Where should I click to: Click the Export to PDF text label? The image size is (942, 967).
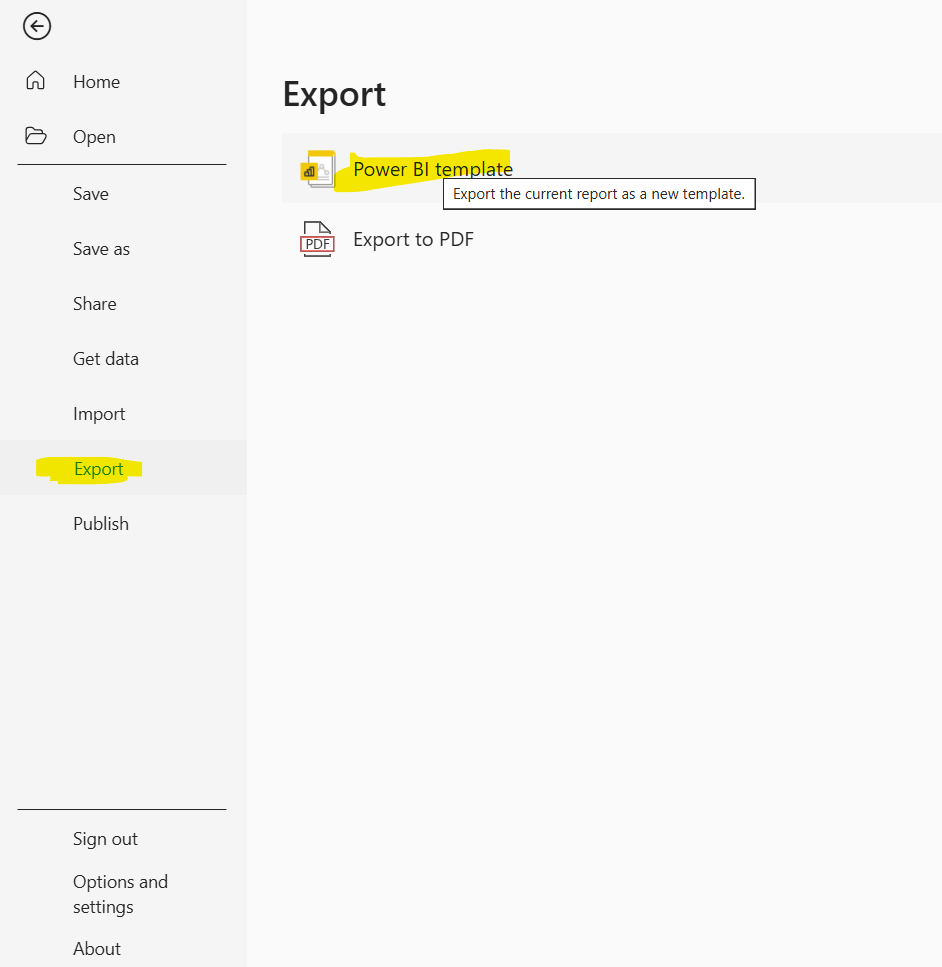pyautogui.click(x=413, y=240)
